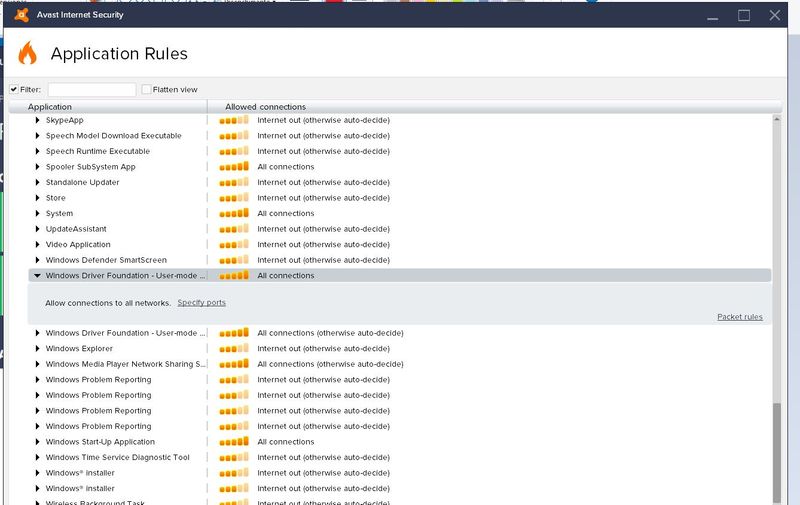Adjust Spooler SubSystem App connection level bars

point(234,166)
